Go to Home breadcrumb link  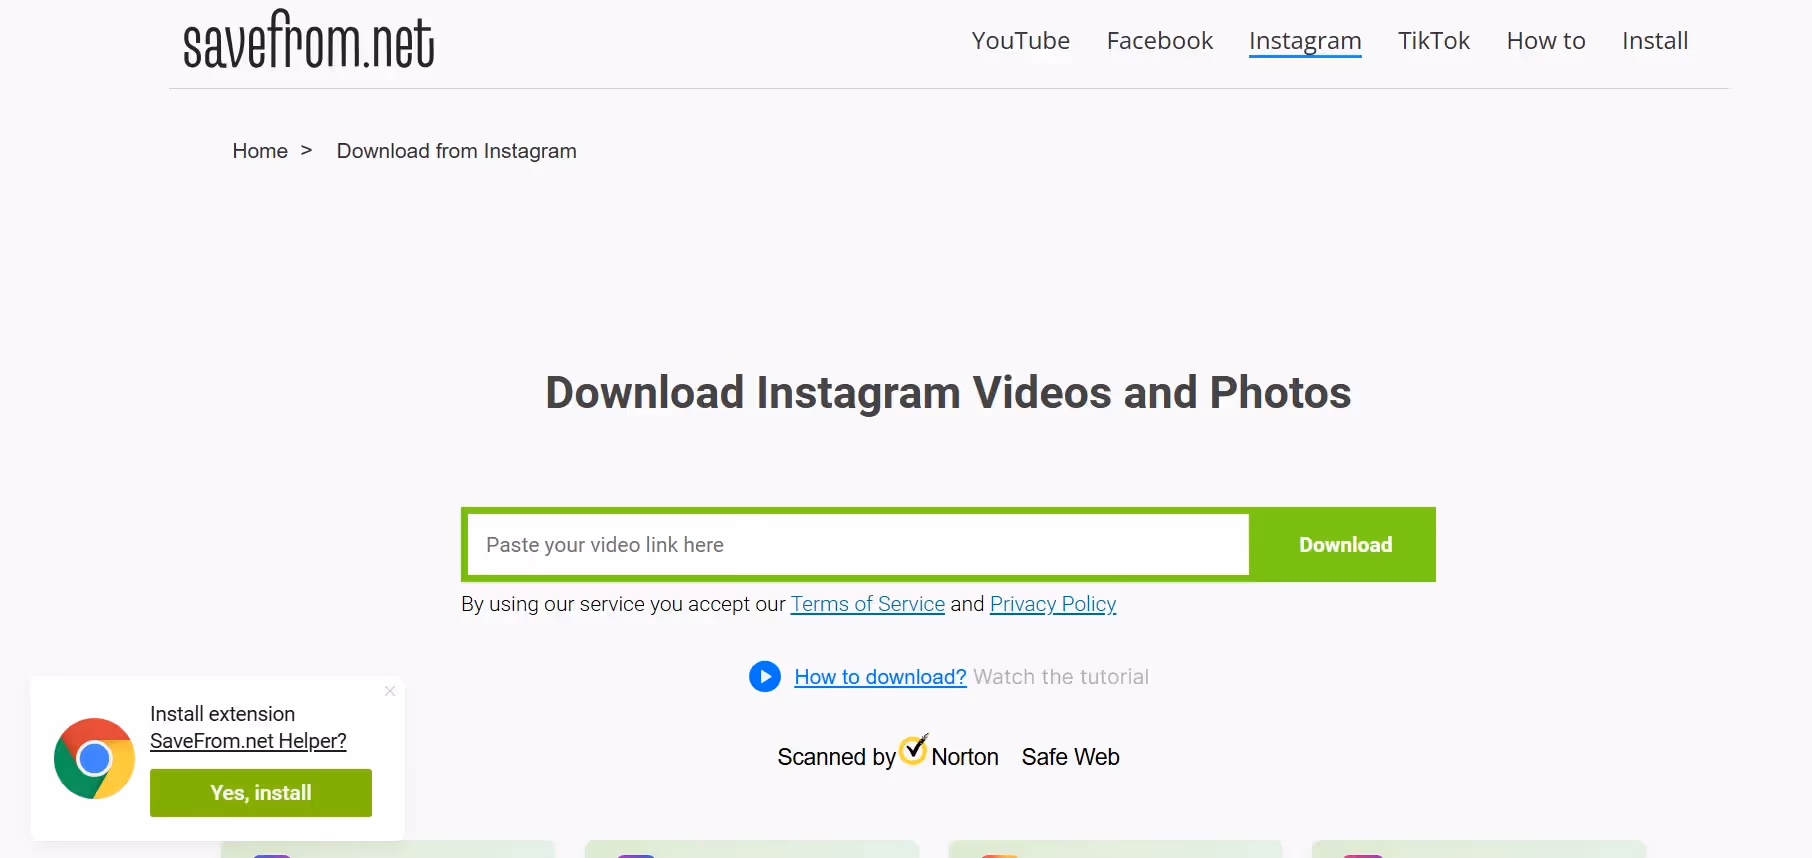coord(260,151)
